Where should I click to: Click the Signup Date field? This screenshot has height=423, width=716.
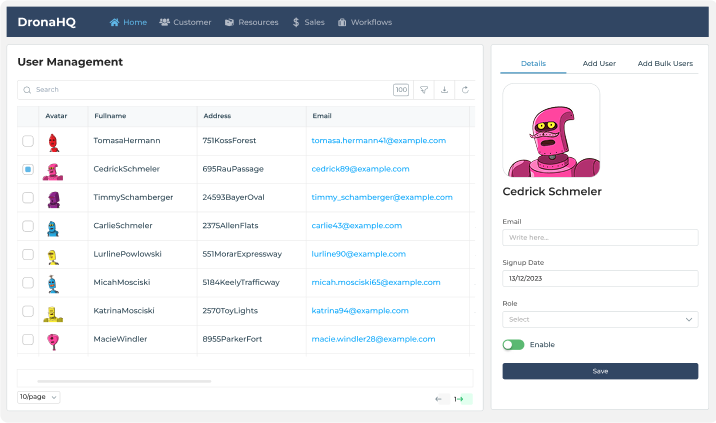[x=600, y=279]
